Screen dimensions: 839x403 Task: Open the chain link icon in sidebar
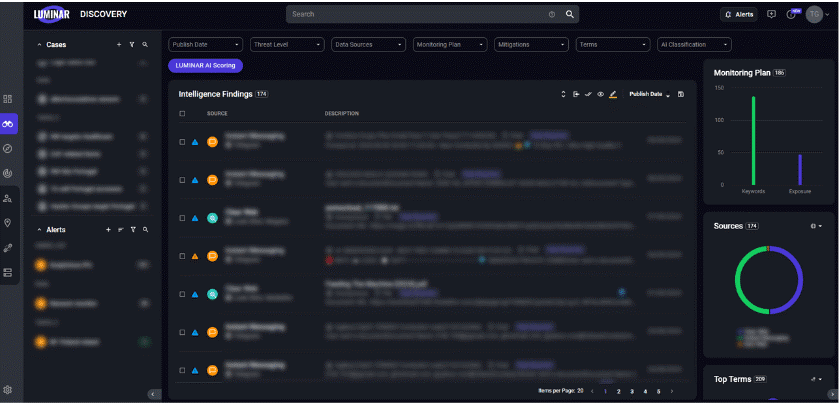click(x=7, y=247)
